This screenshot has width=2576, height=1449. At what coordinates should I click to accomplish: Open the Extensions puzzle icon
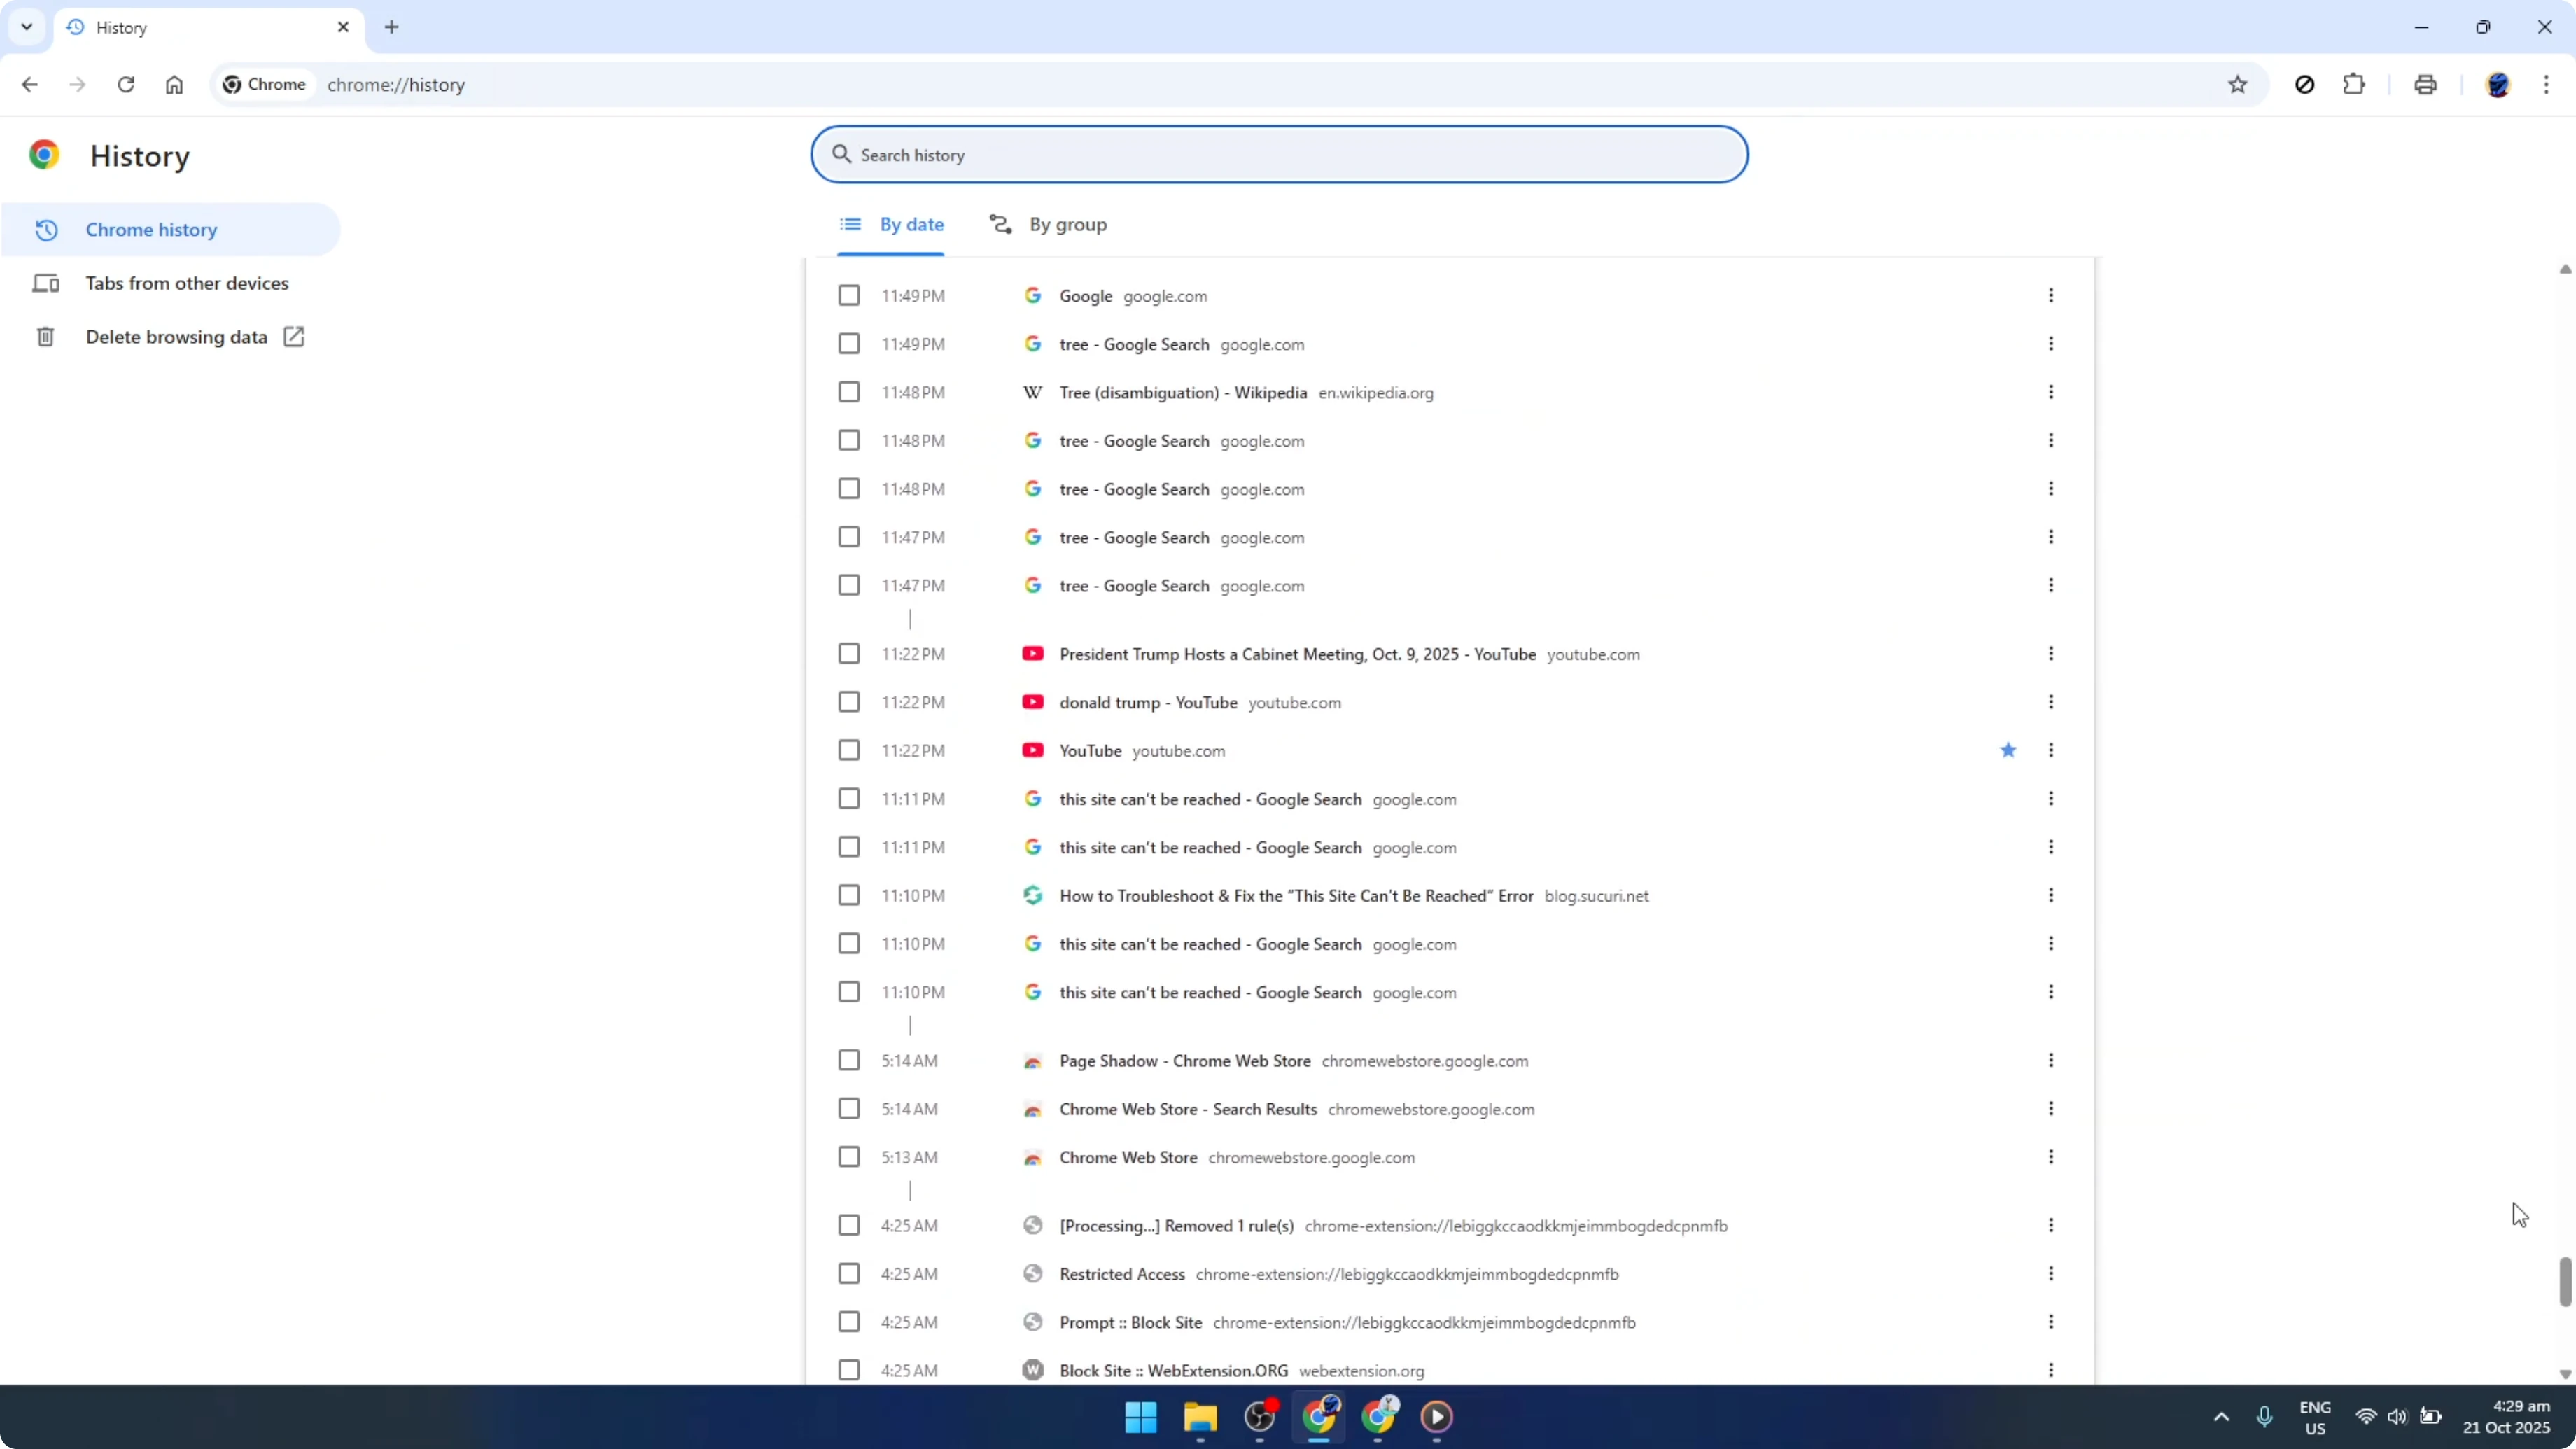[2354, 85]
